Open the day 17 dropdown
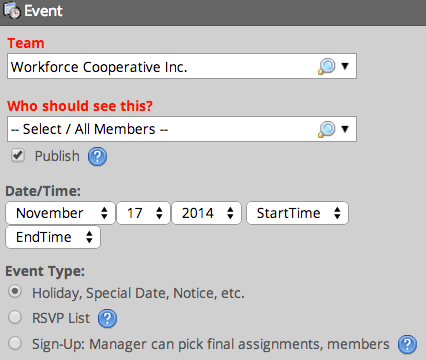Screen dimensions: 426x360 coord(143,213)
